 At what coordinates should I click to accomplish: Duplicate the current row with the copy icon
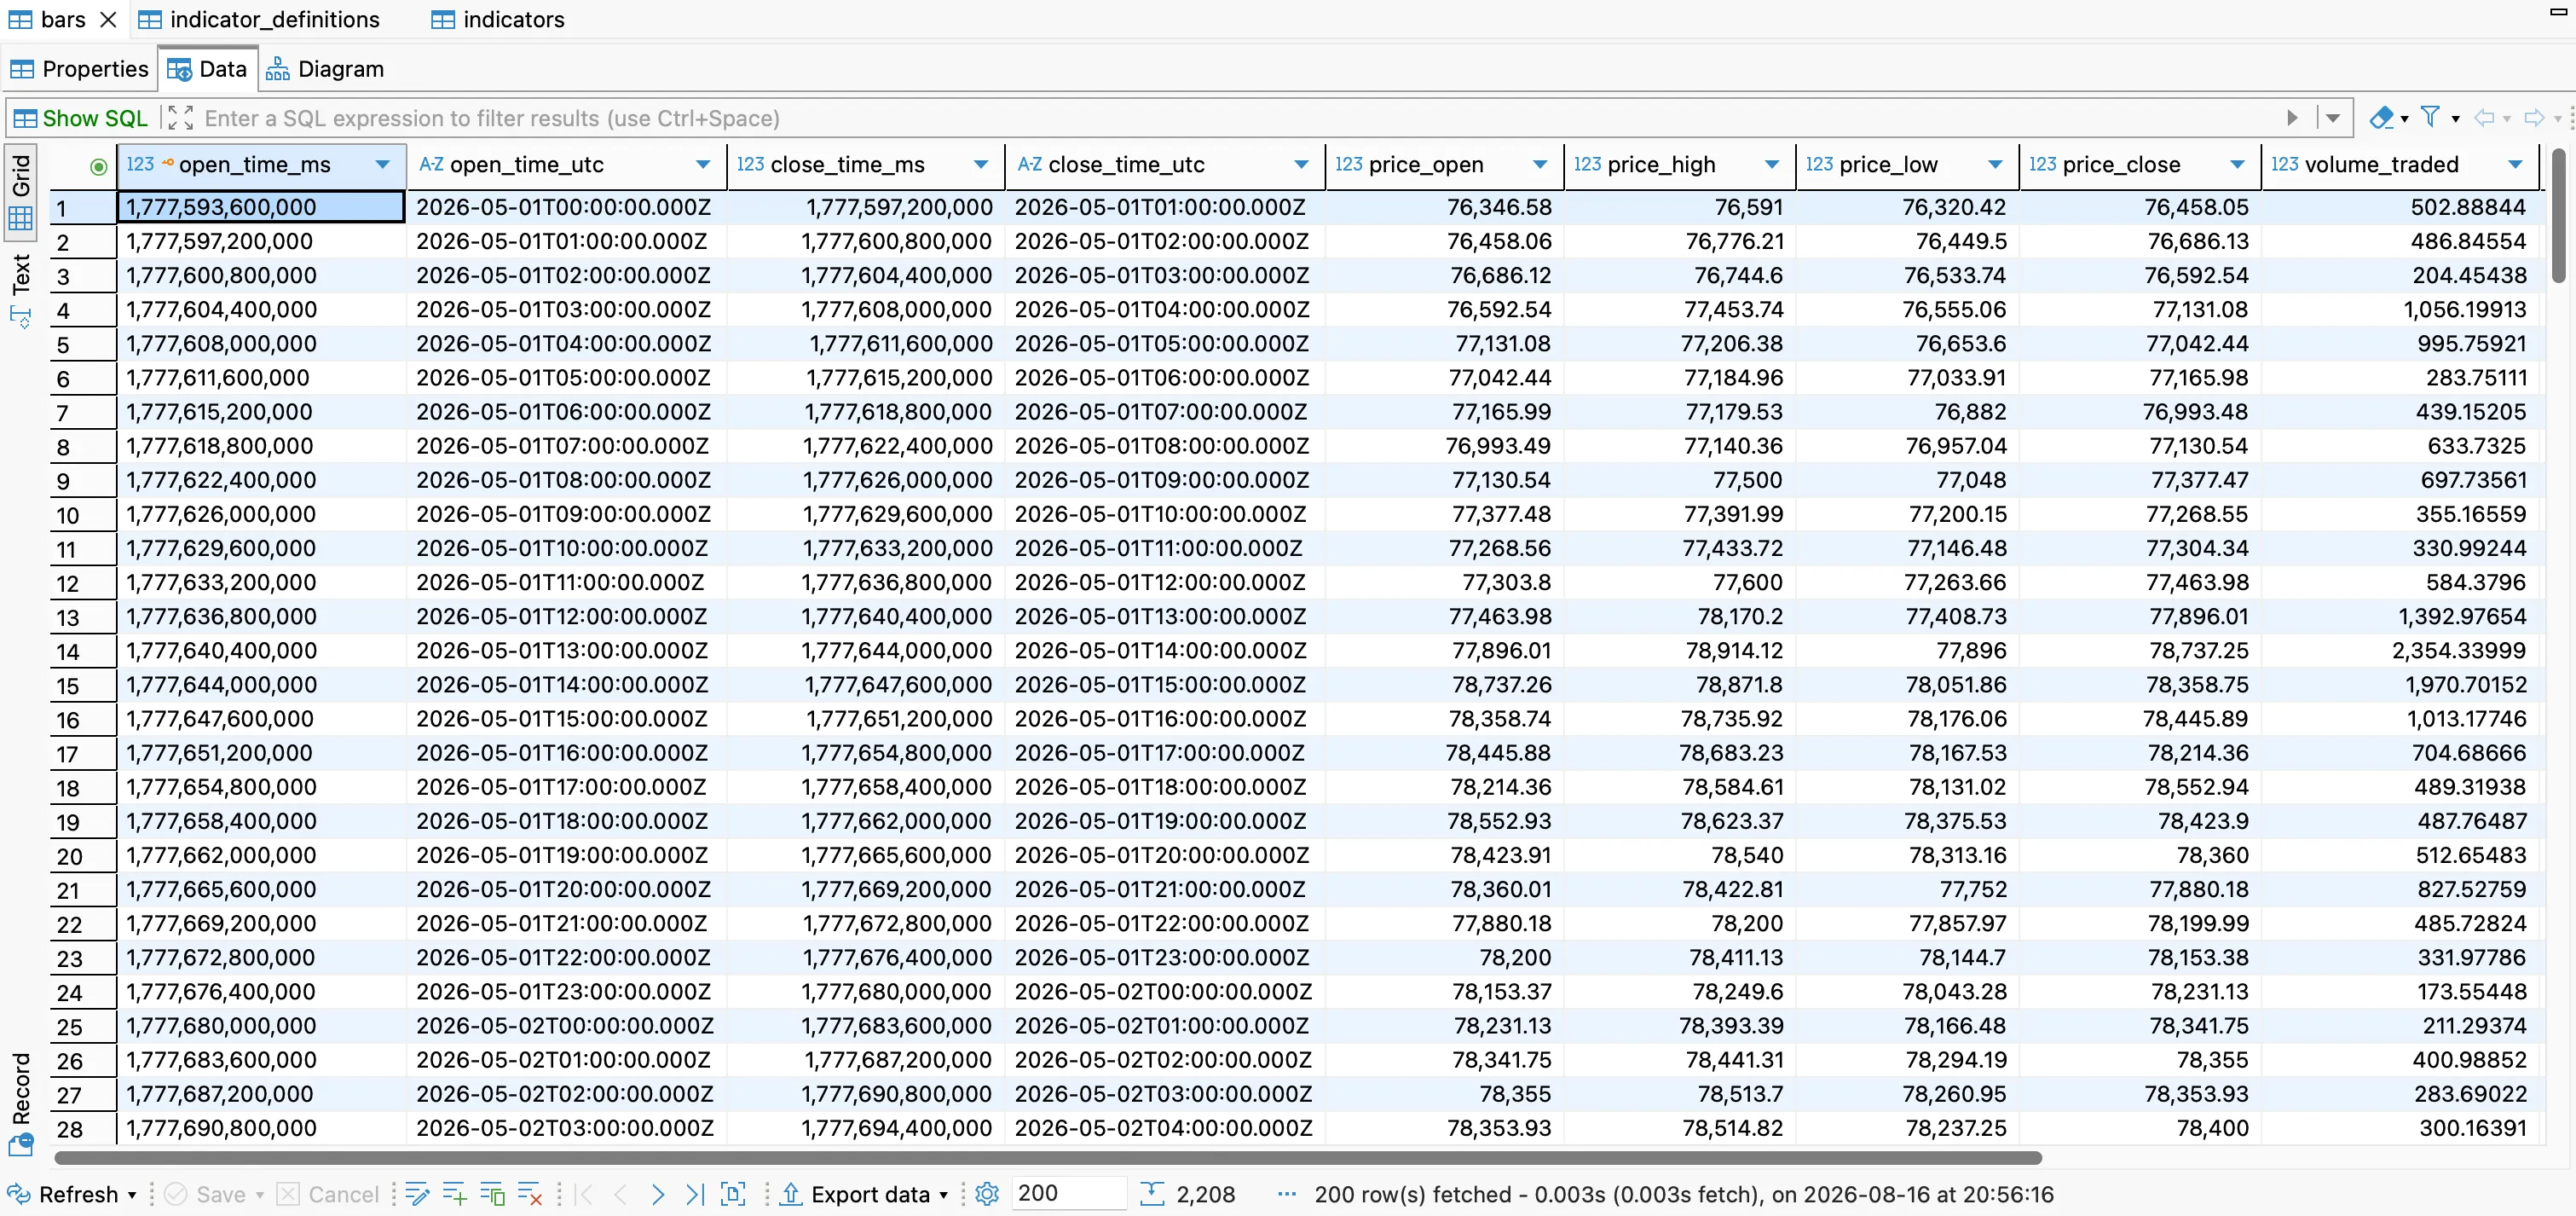click(x=492, y=1194)
